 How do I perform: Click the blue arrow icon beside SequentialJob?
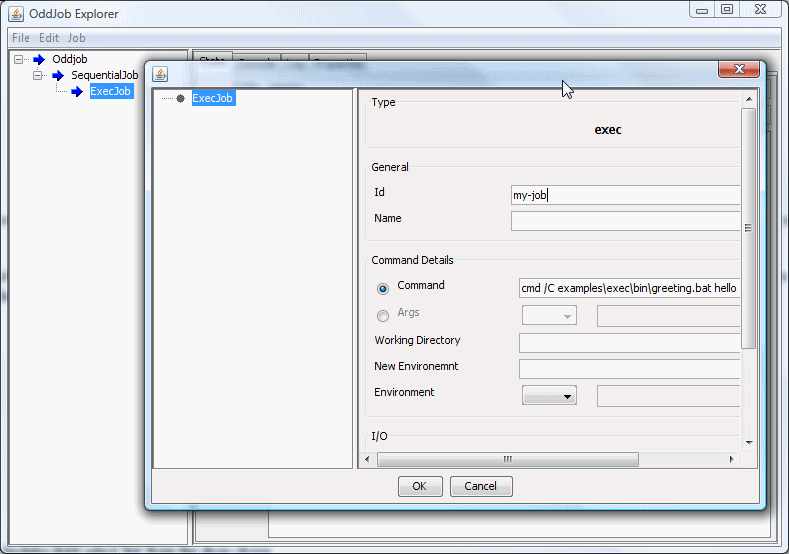pyautogui.click(x=58, y=75)
